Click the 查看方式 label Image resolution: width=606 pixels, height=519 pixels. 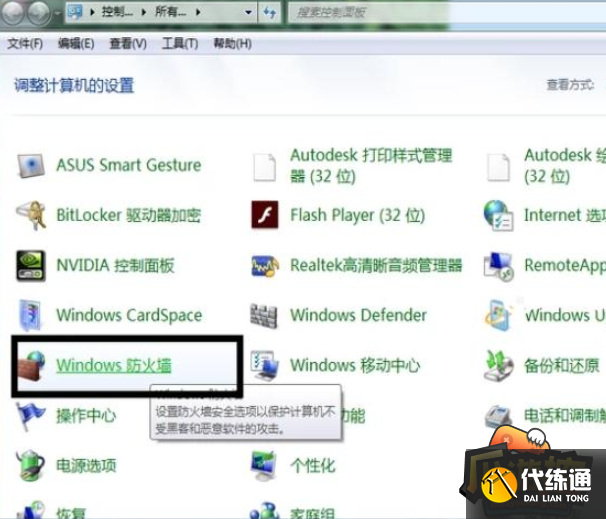tap(570, 85)
